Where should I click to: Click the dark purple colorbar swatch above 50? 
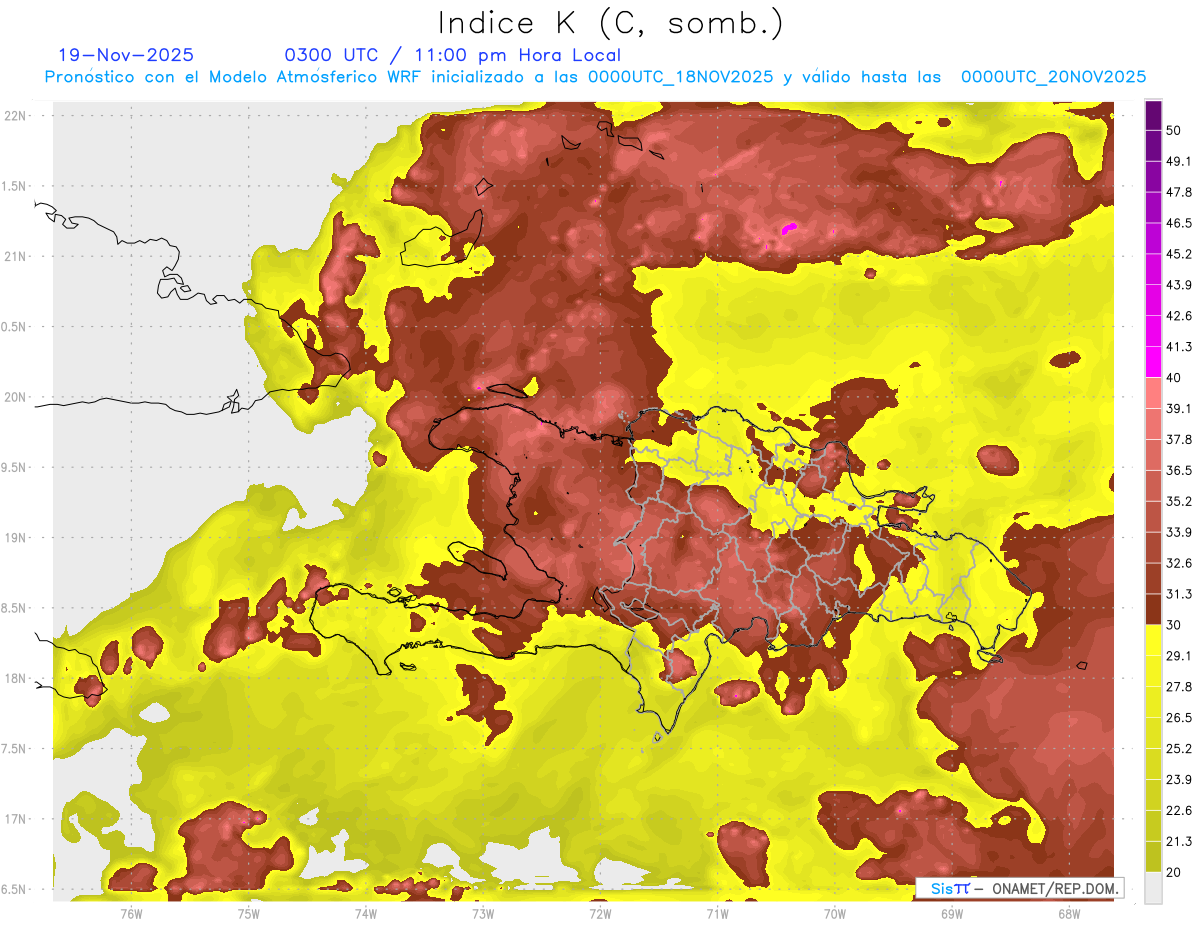tap(1153, 115)
